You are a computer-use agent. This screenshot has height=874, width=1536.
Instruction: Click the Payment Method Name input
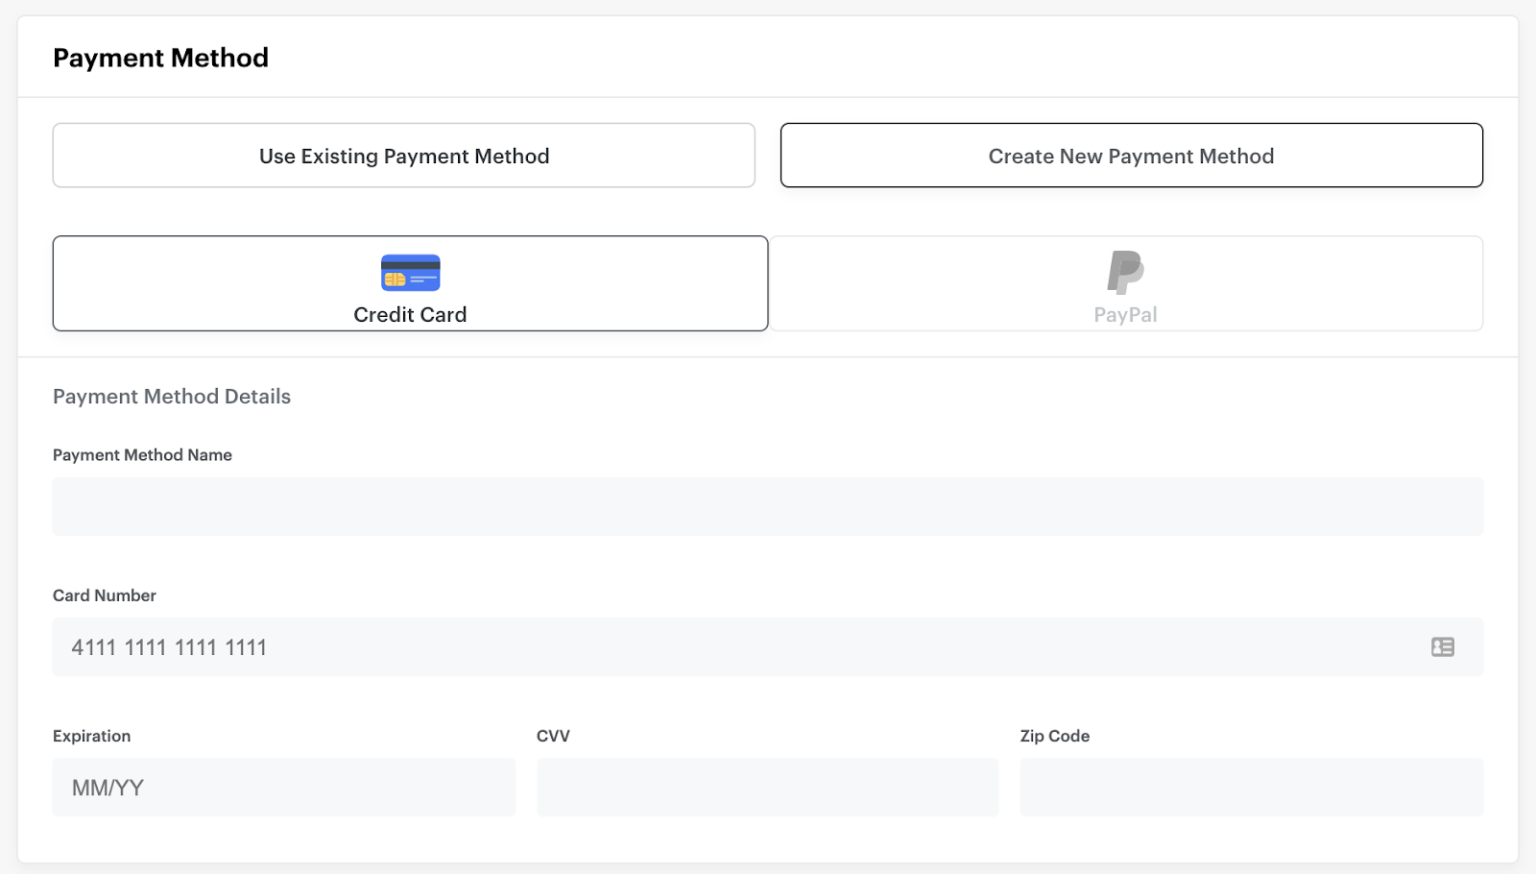(767, 506)
